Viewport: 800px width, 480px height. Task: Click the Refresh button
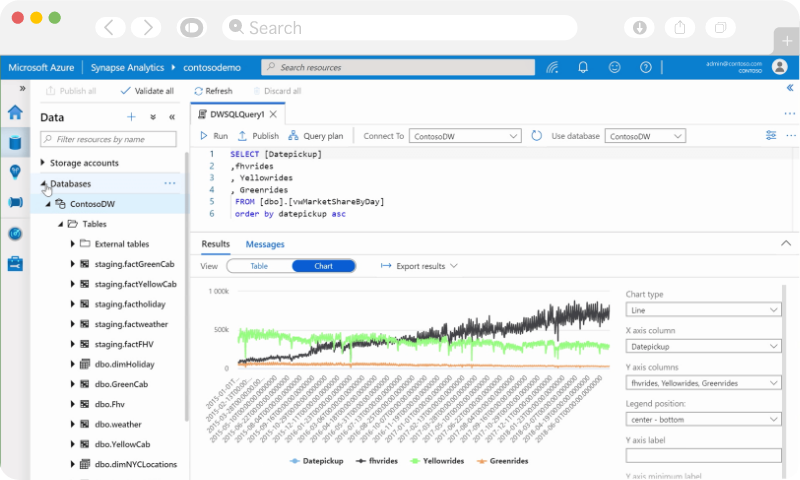(x=213, y=91)
